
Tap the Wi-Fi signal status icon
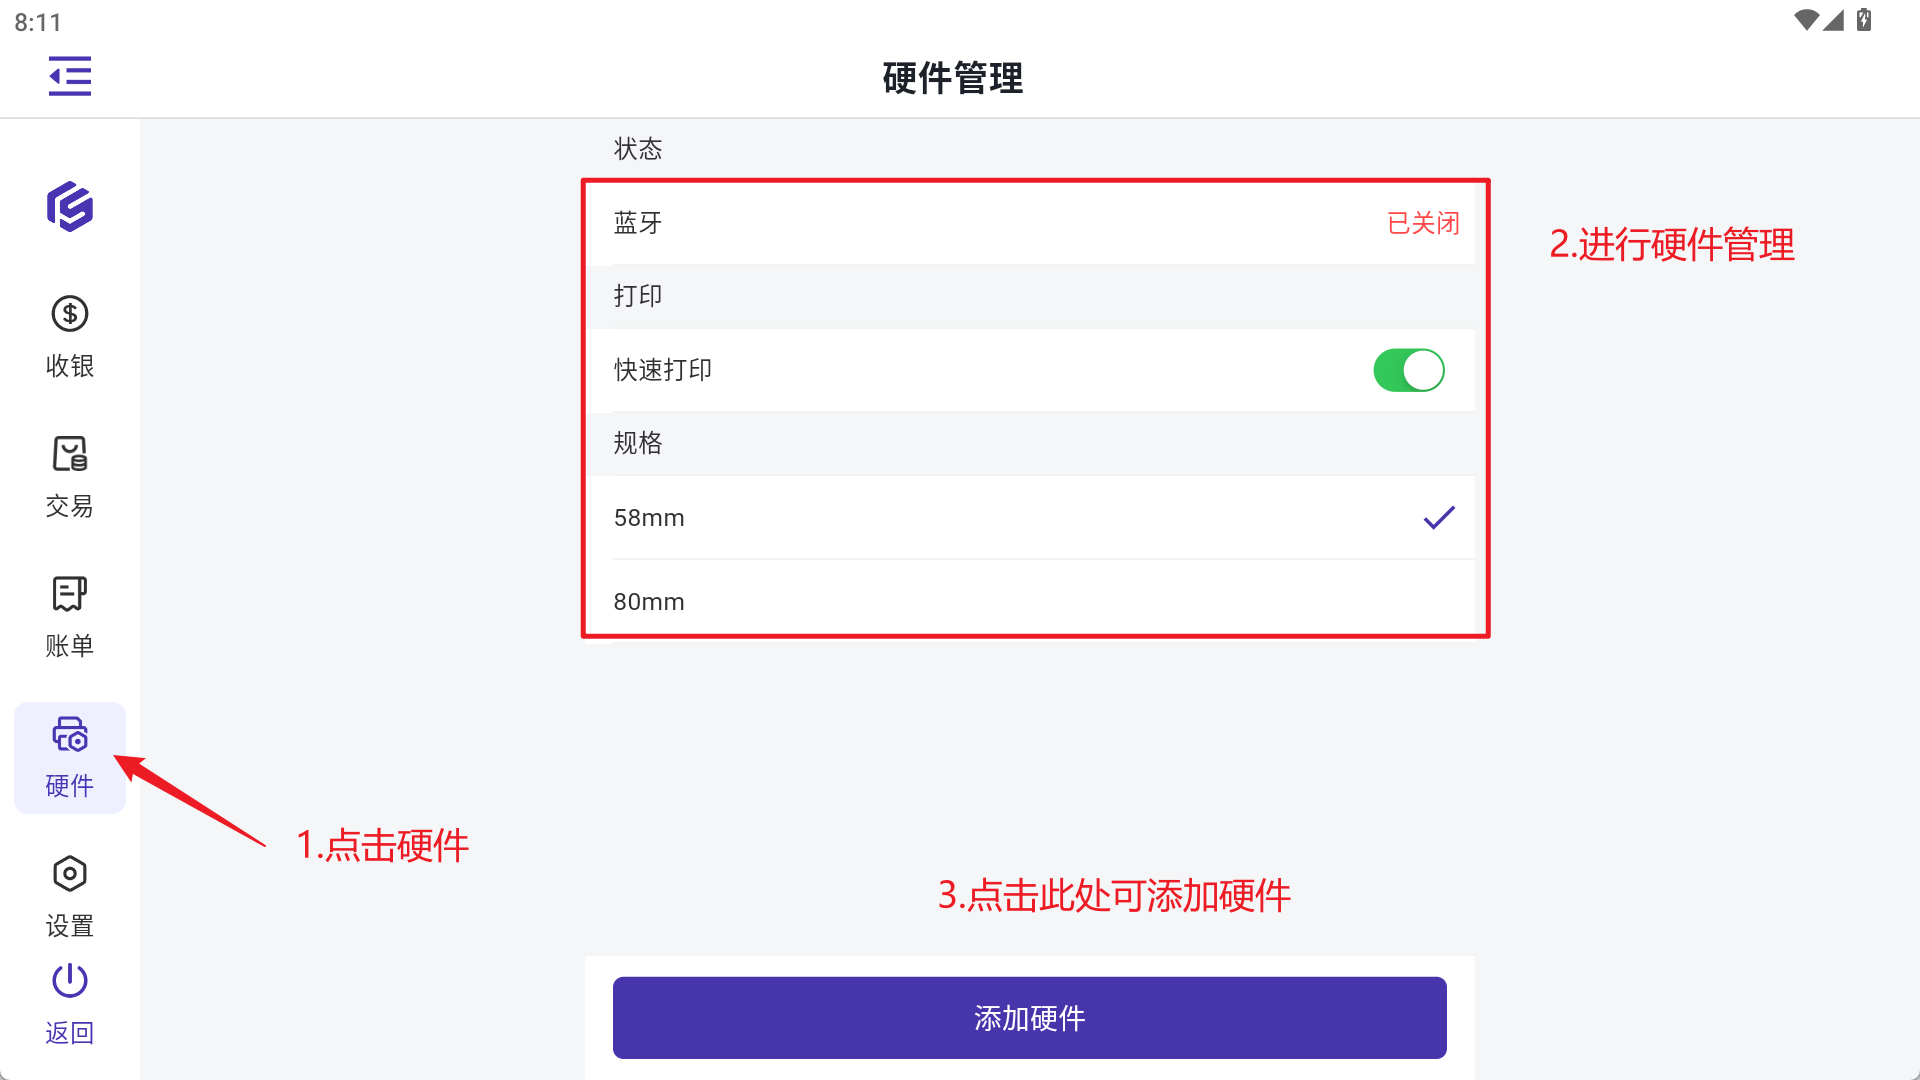[x=1806, y=20]
